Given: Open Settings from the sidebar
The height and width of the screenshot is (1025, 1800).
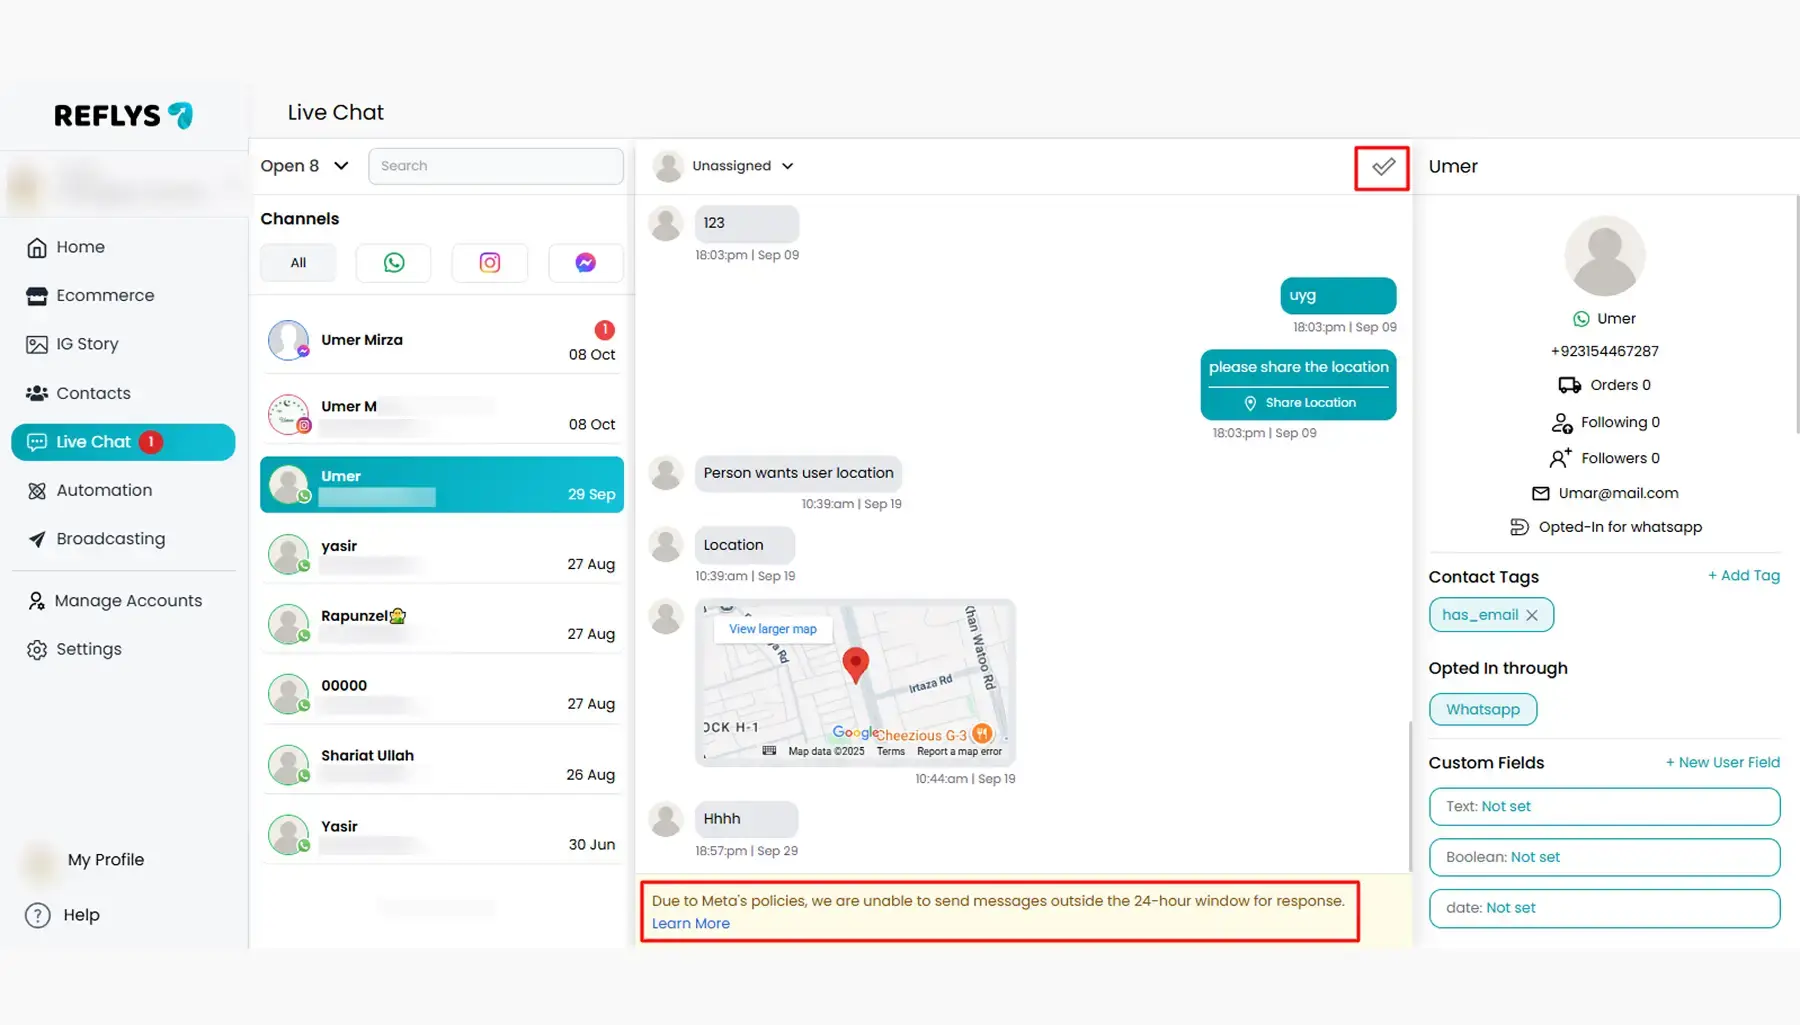Looking at the screenshot, I should click(88, 649).
